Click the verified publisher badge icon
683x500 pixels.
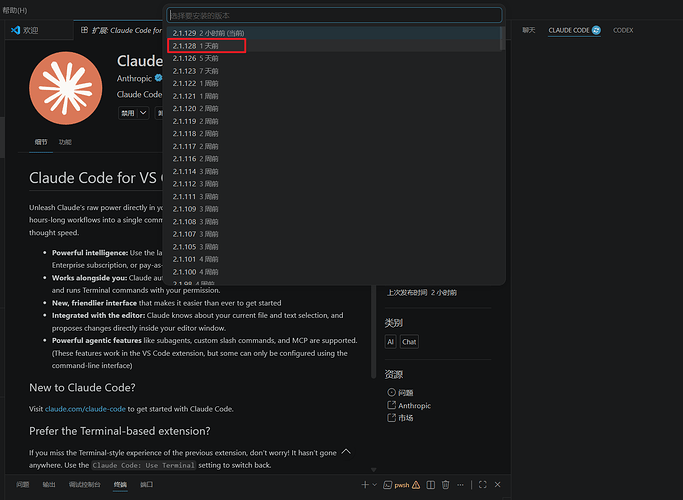159,78
